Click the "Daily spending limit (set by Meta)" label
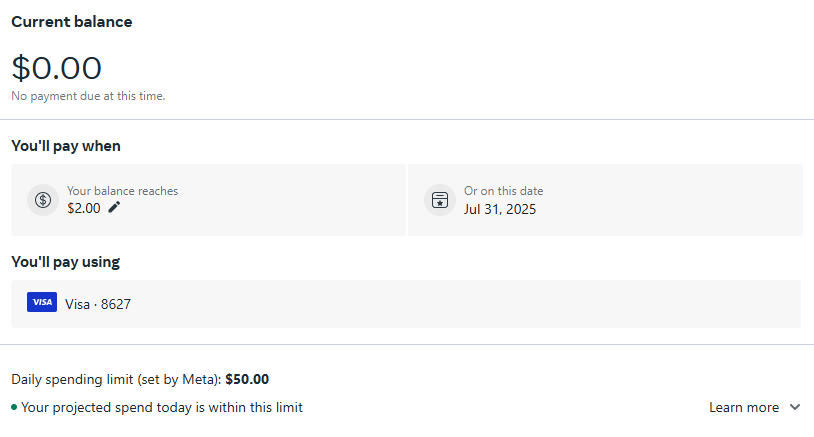The height and width of the screenshot is (437, 814). click(116, 379)
